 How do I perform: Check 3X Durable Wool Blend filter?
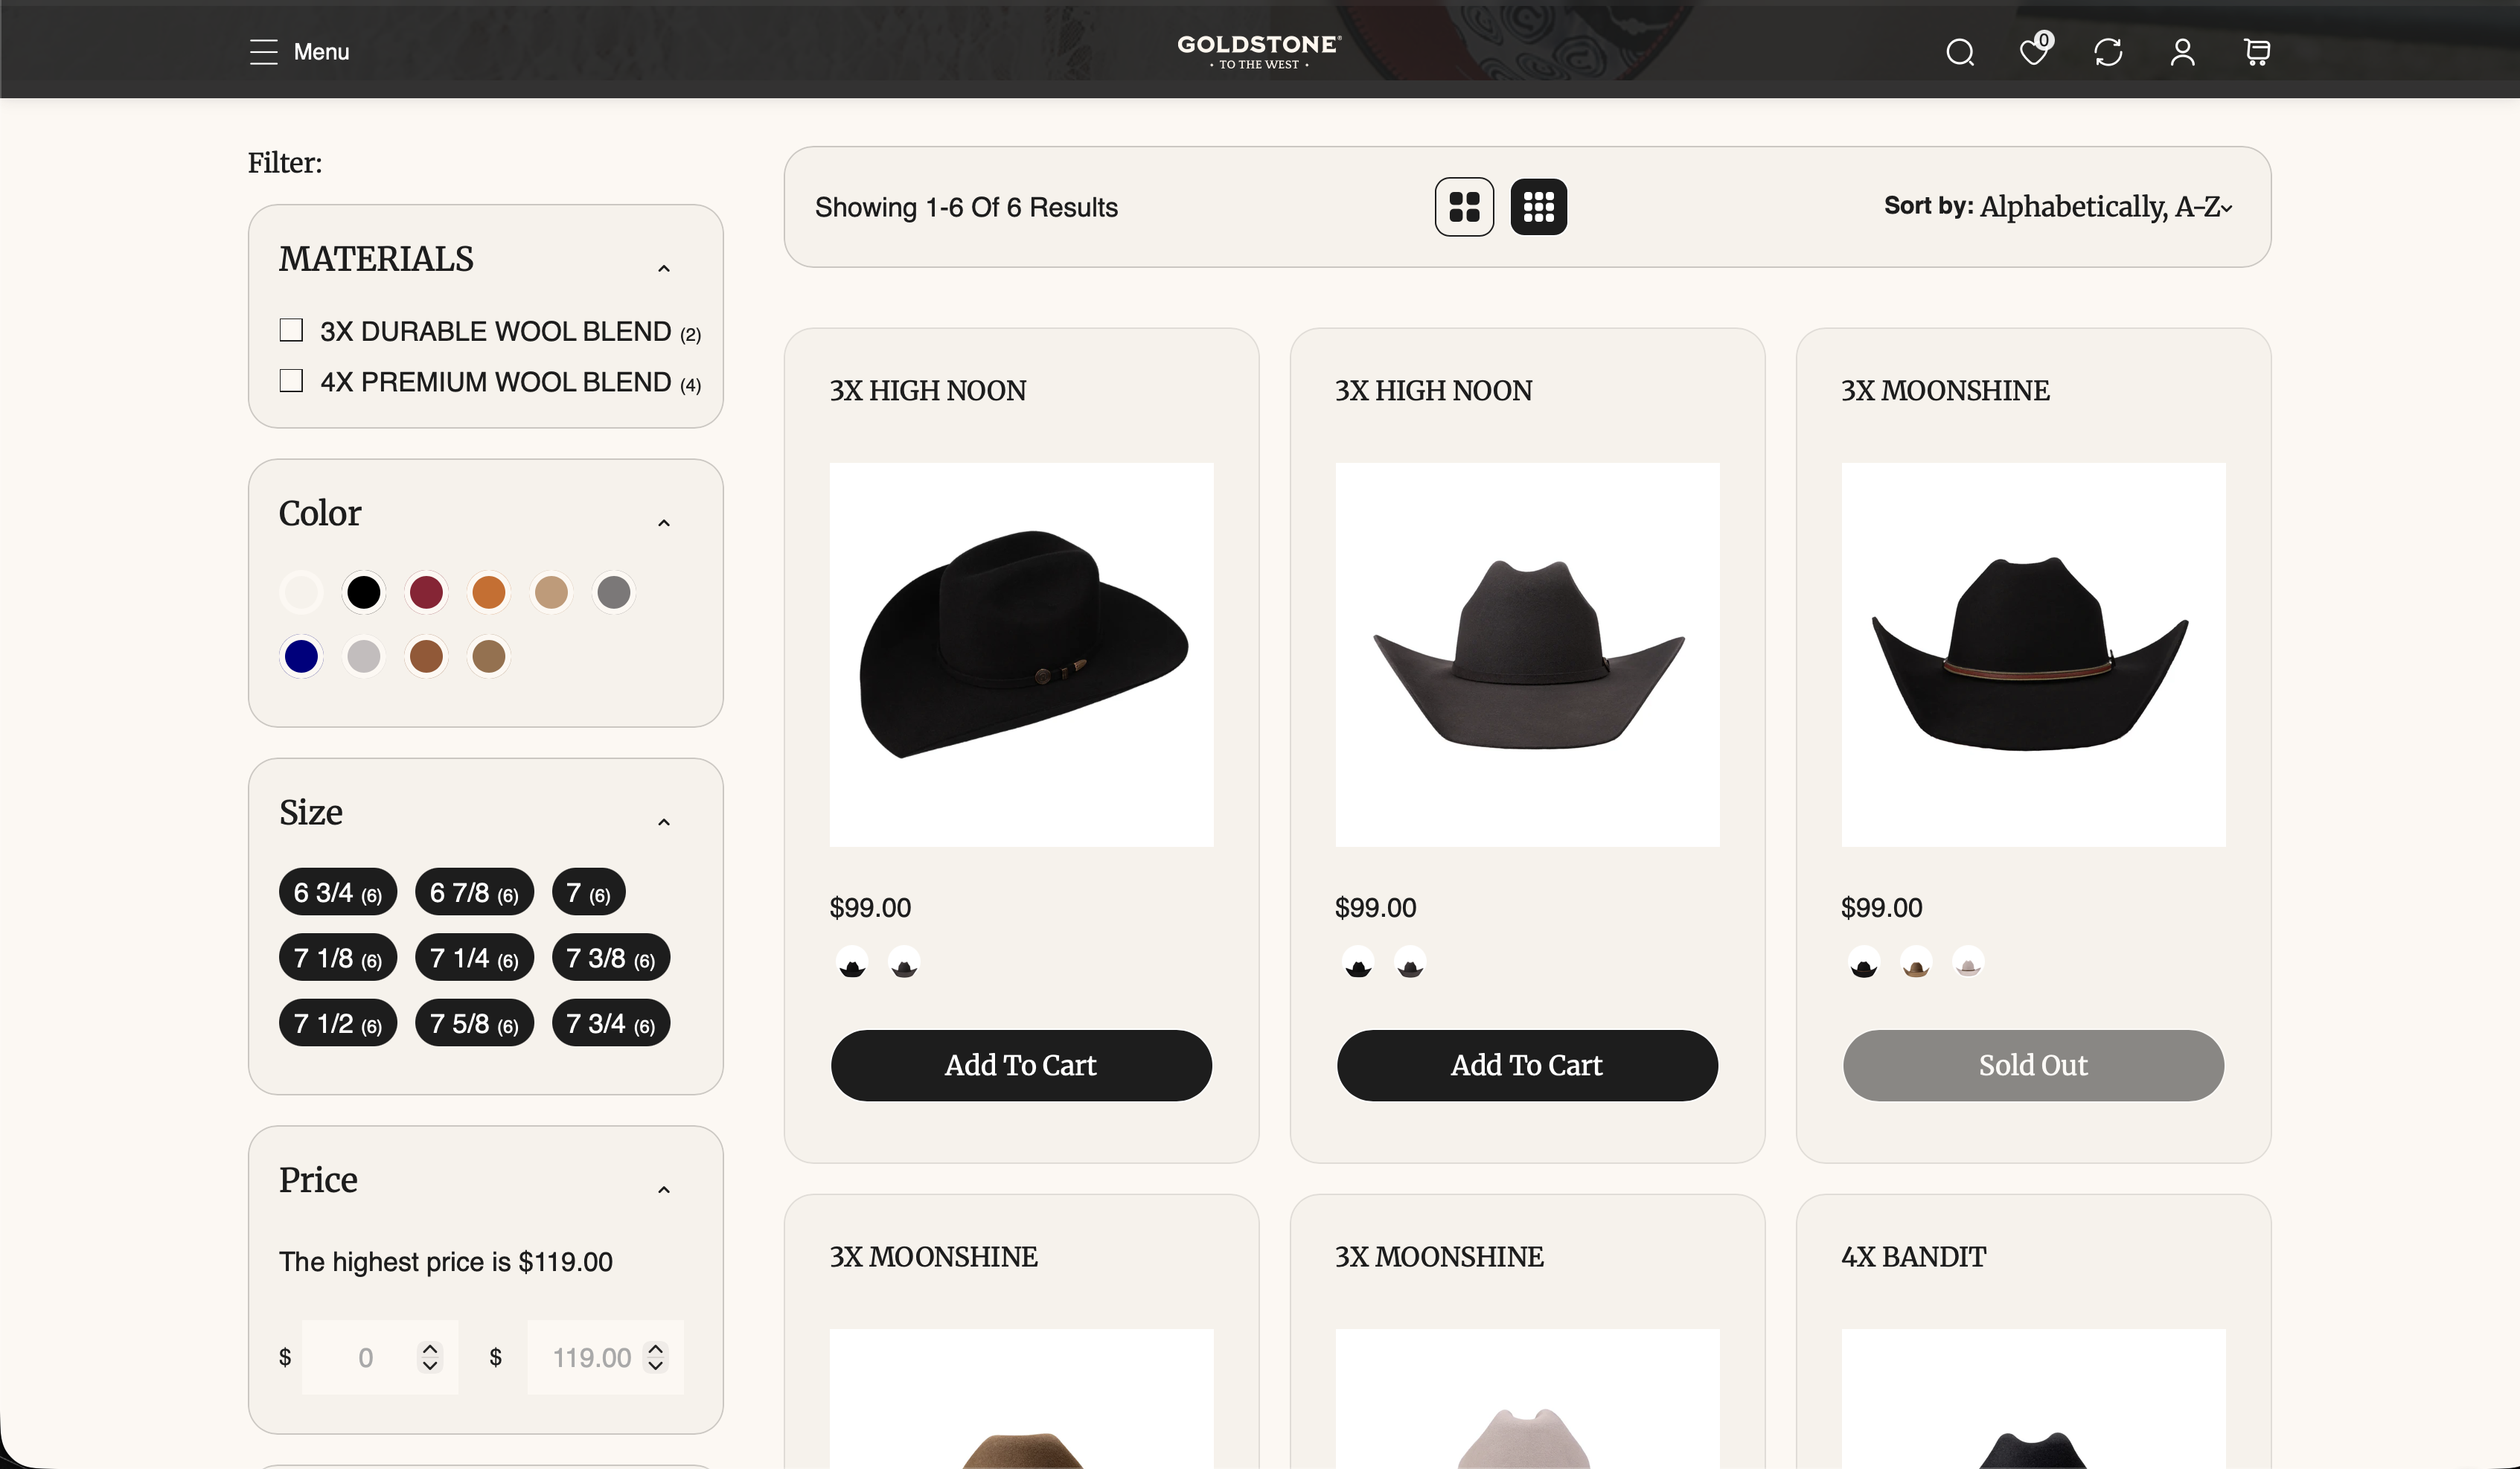[291, 330]
